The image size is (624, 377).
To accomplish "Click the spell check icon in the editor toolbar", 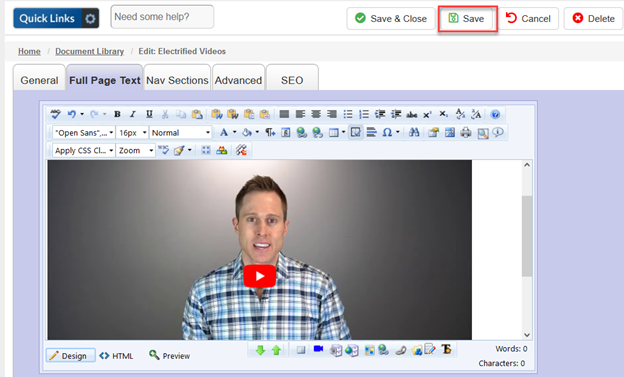I will [x=55, y=114].
